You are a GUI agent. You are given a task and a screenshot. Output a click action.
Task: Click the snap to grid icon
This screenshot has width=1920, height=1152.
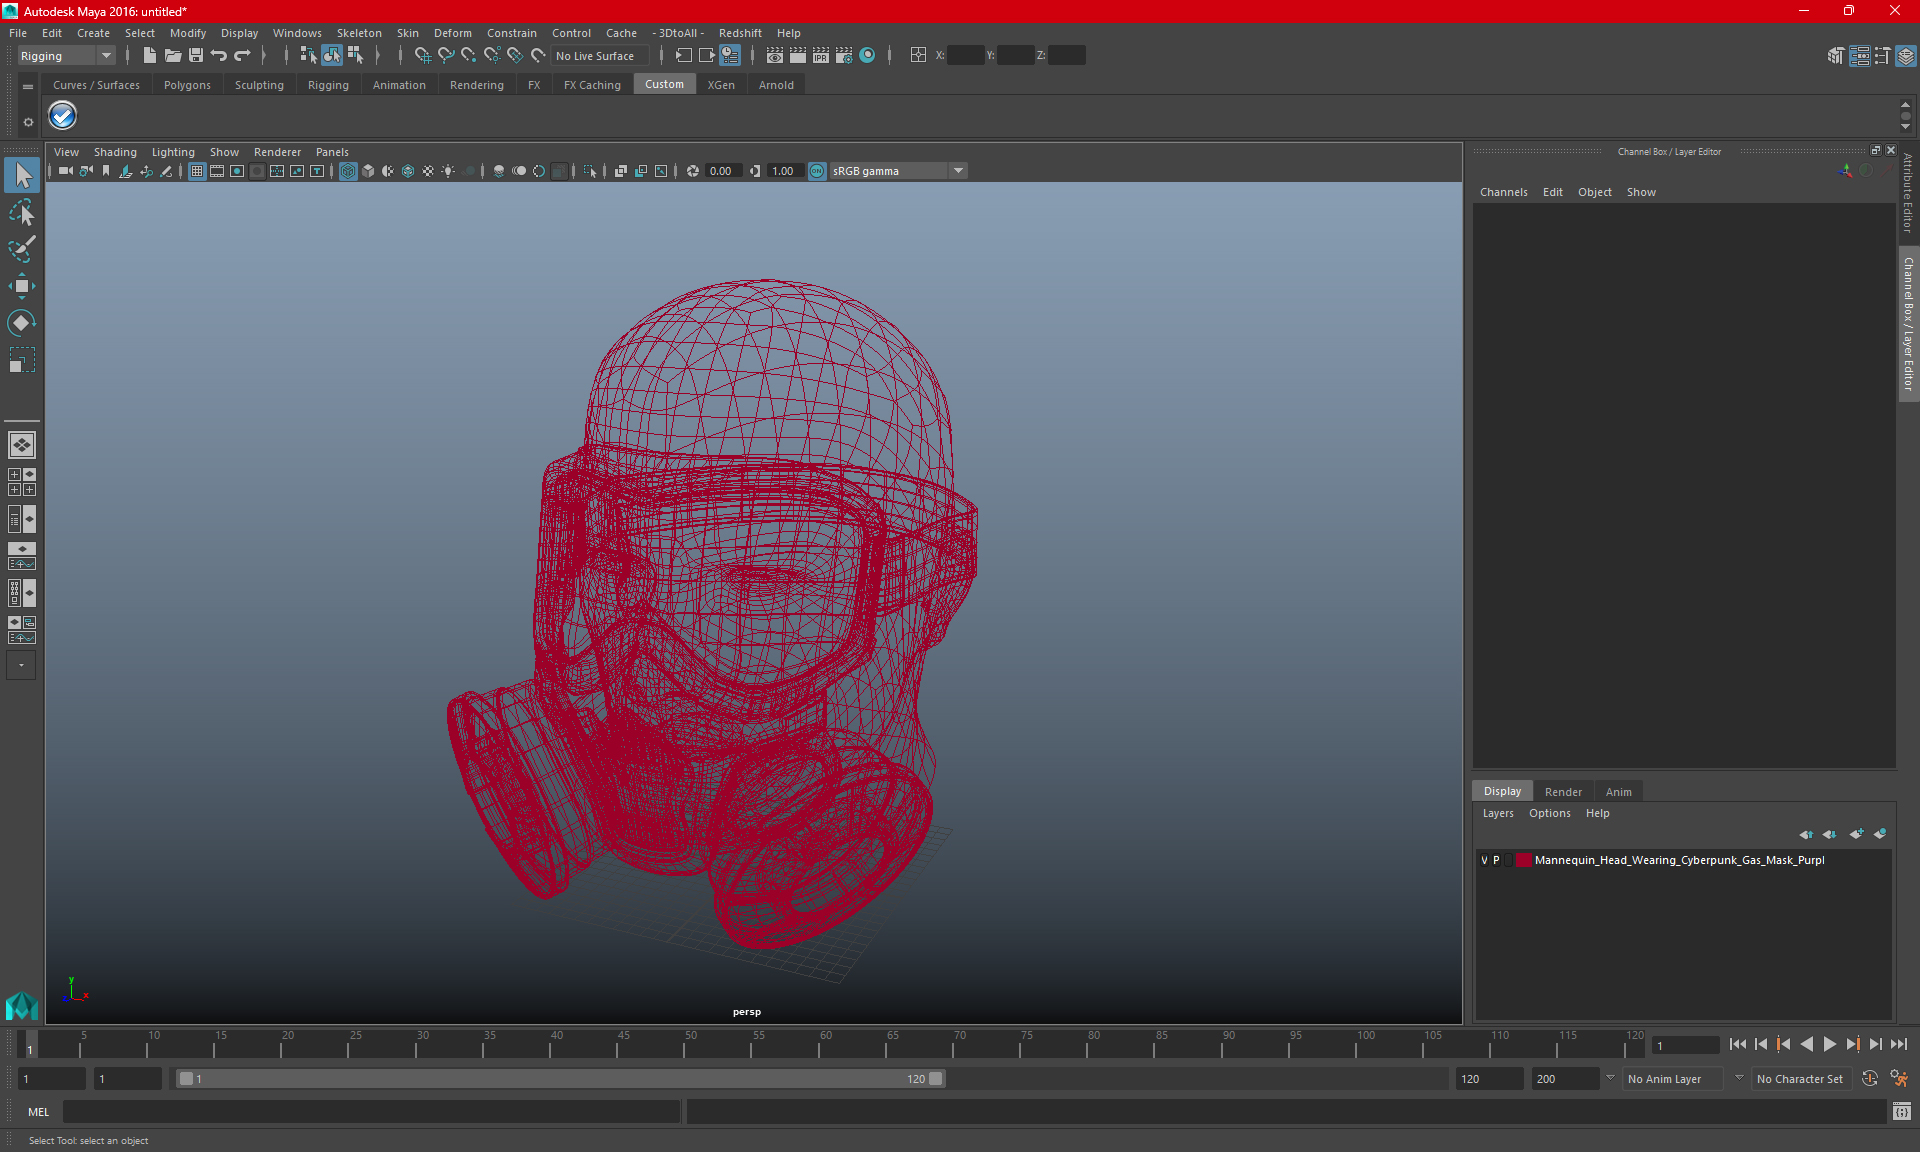pyautogui.click(x=422, y=55)
